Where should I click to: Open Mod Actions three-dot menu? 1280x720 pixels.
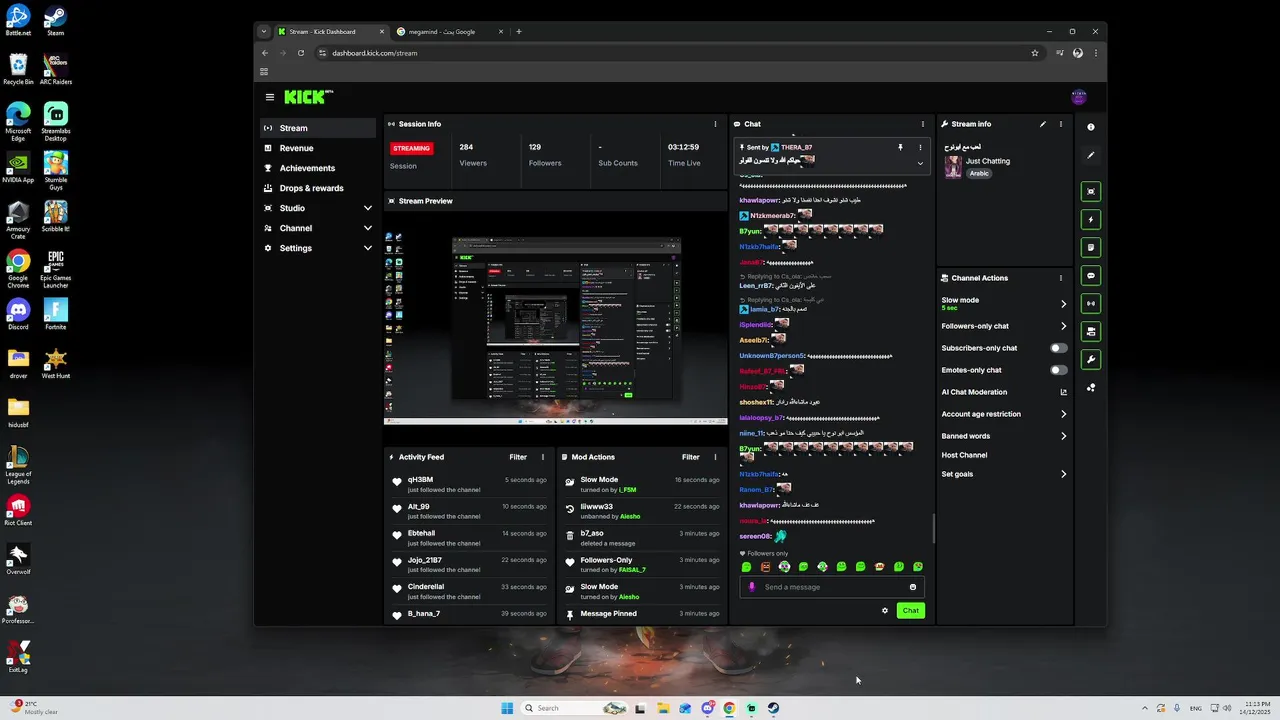click(x=716, y=457)
